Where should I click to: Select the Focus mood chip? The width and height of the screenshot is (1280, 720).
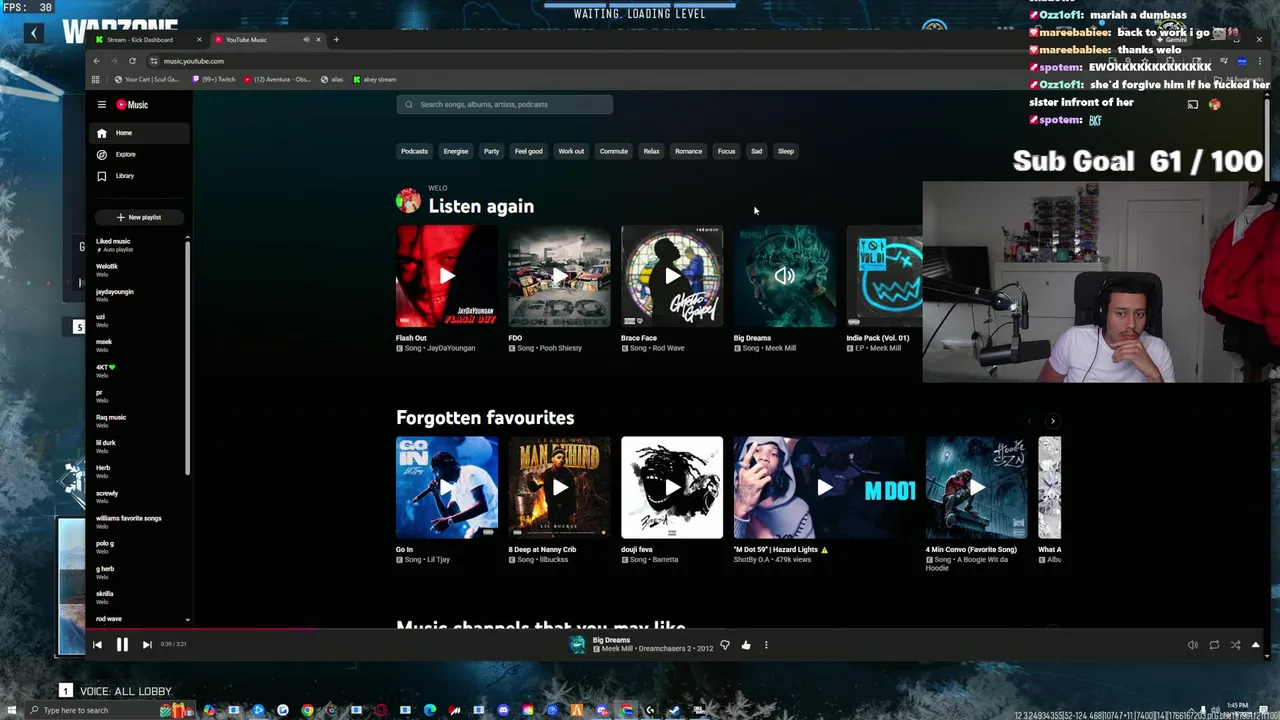726,151
